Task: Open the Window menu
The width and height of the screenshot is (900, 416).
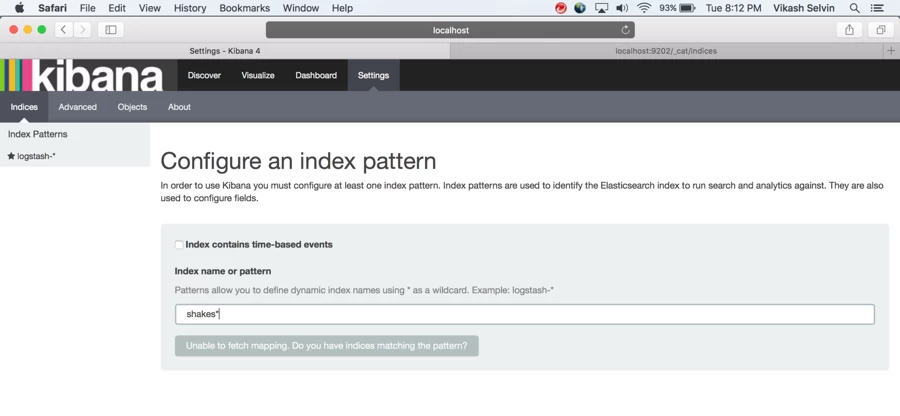Action: coord(301,8)
